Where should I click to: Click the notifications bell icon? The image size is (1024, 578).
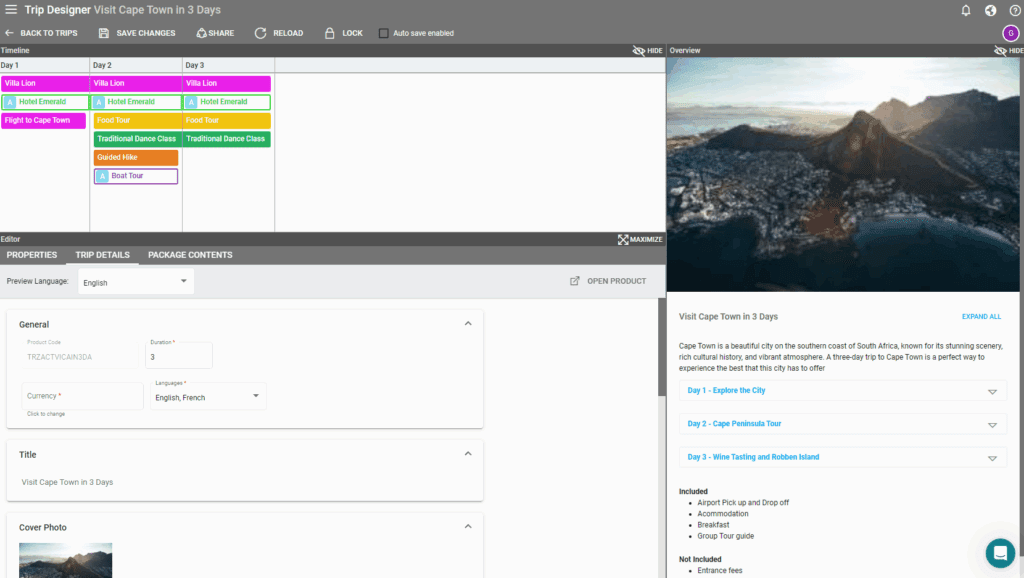966,11
